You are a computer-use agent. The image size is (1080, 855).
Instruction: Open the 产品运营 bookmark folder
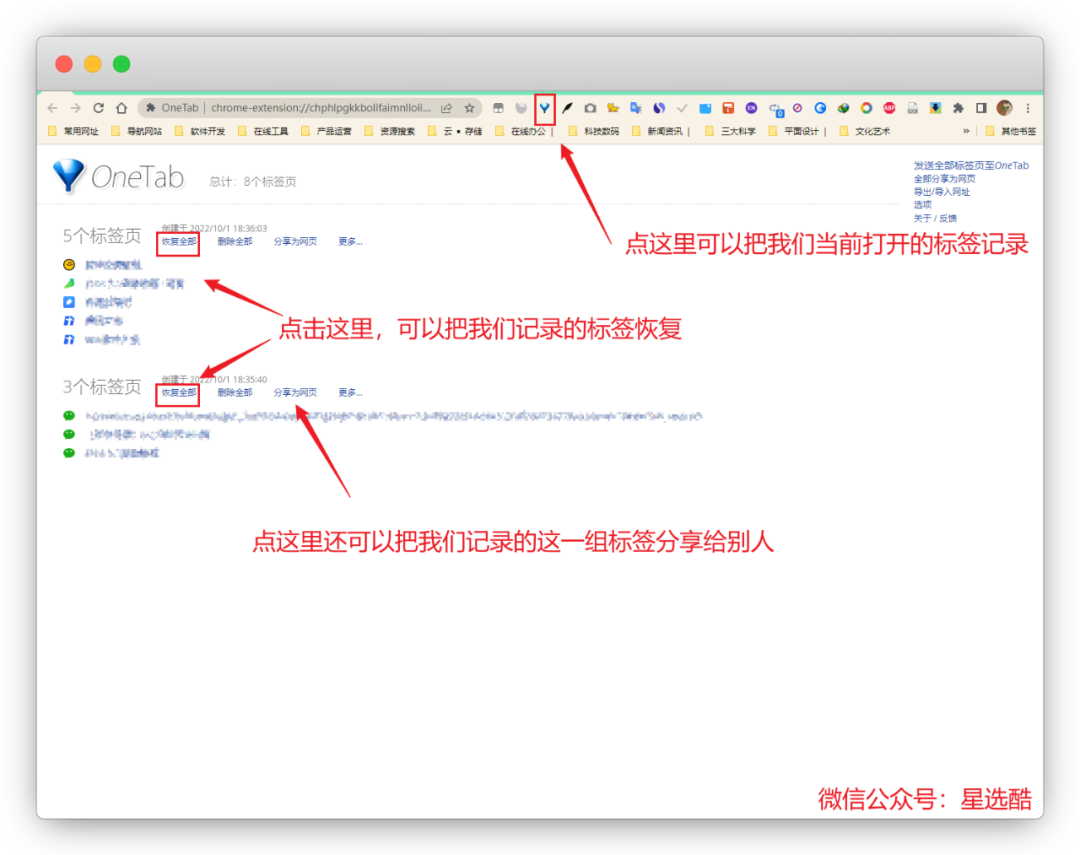326,131
